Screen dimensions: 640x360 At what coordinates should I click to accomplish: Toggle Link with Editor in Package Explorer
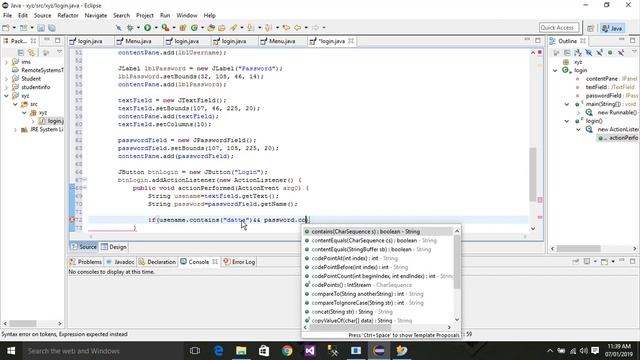[31, 53]
